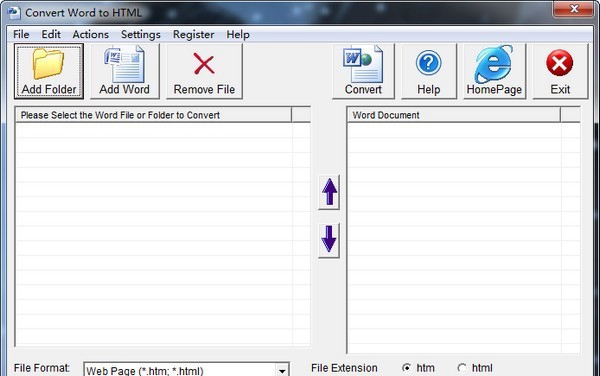Expand the File Format dropdown arrow
The width and height of the screenshot is (600, 376).
click(282, 371)
